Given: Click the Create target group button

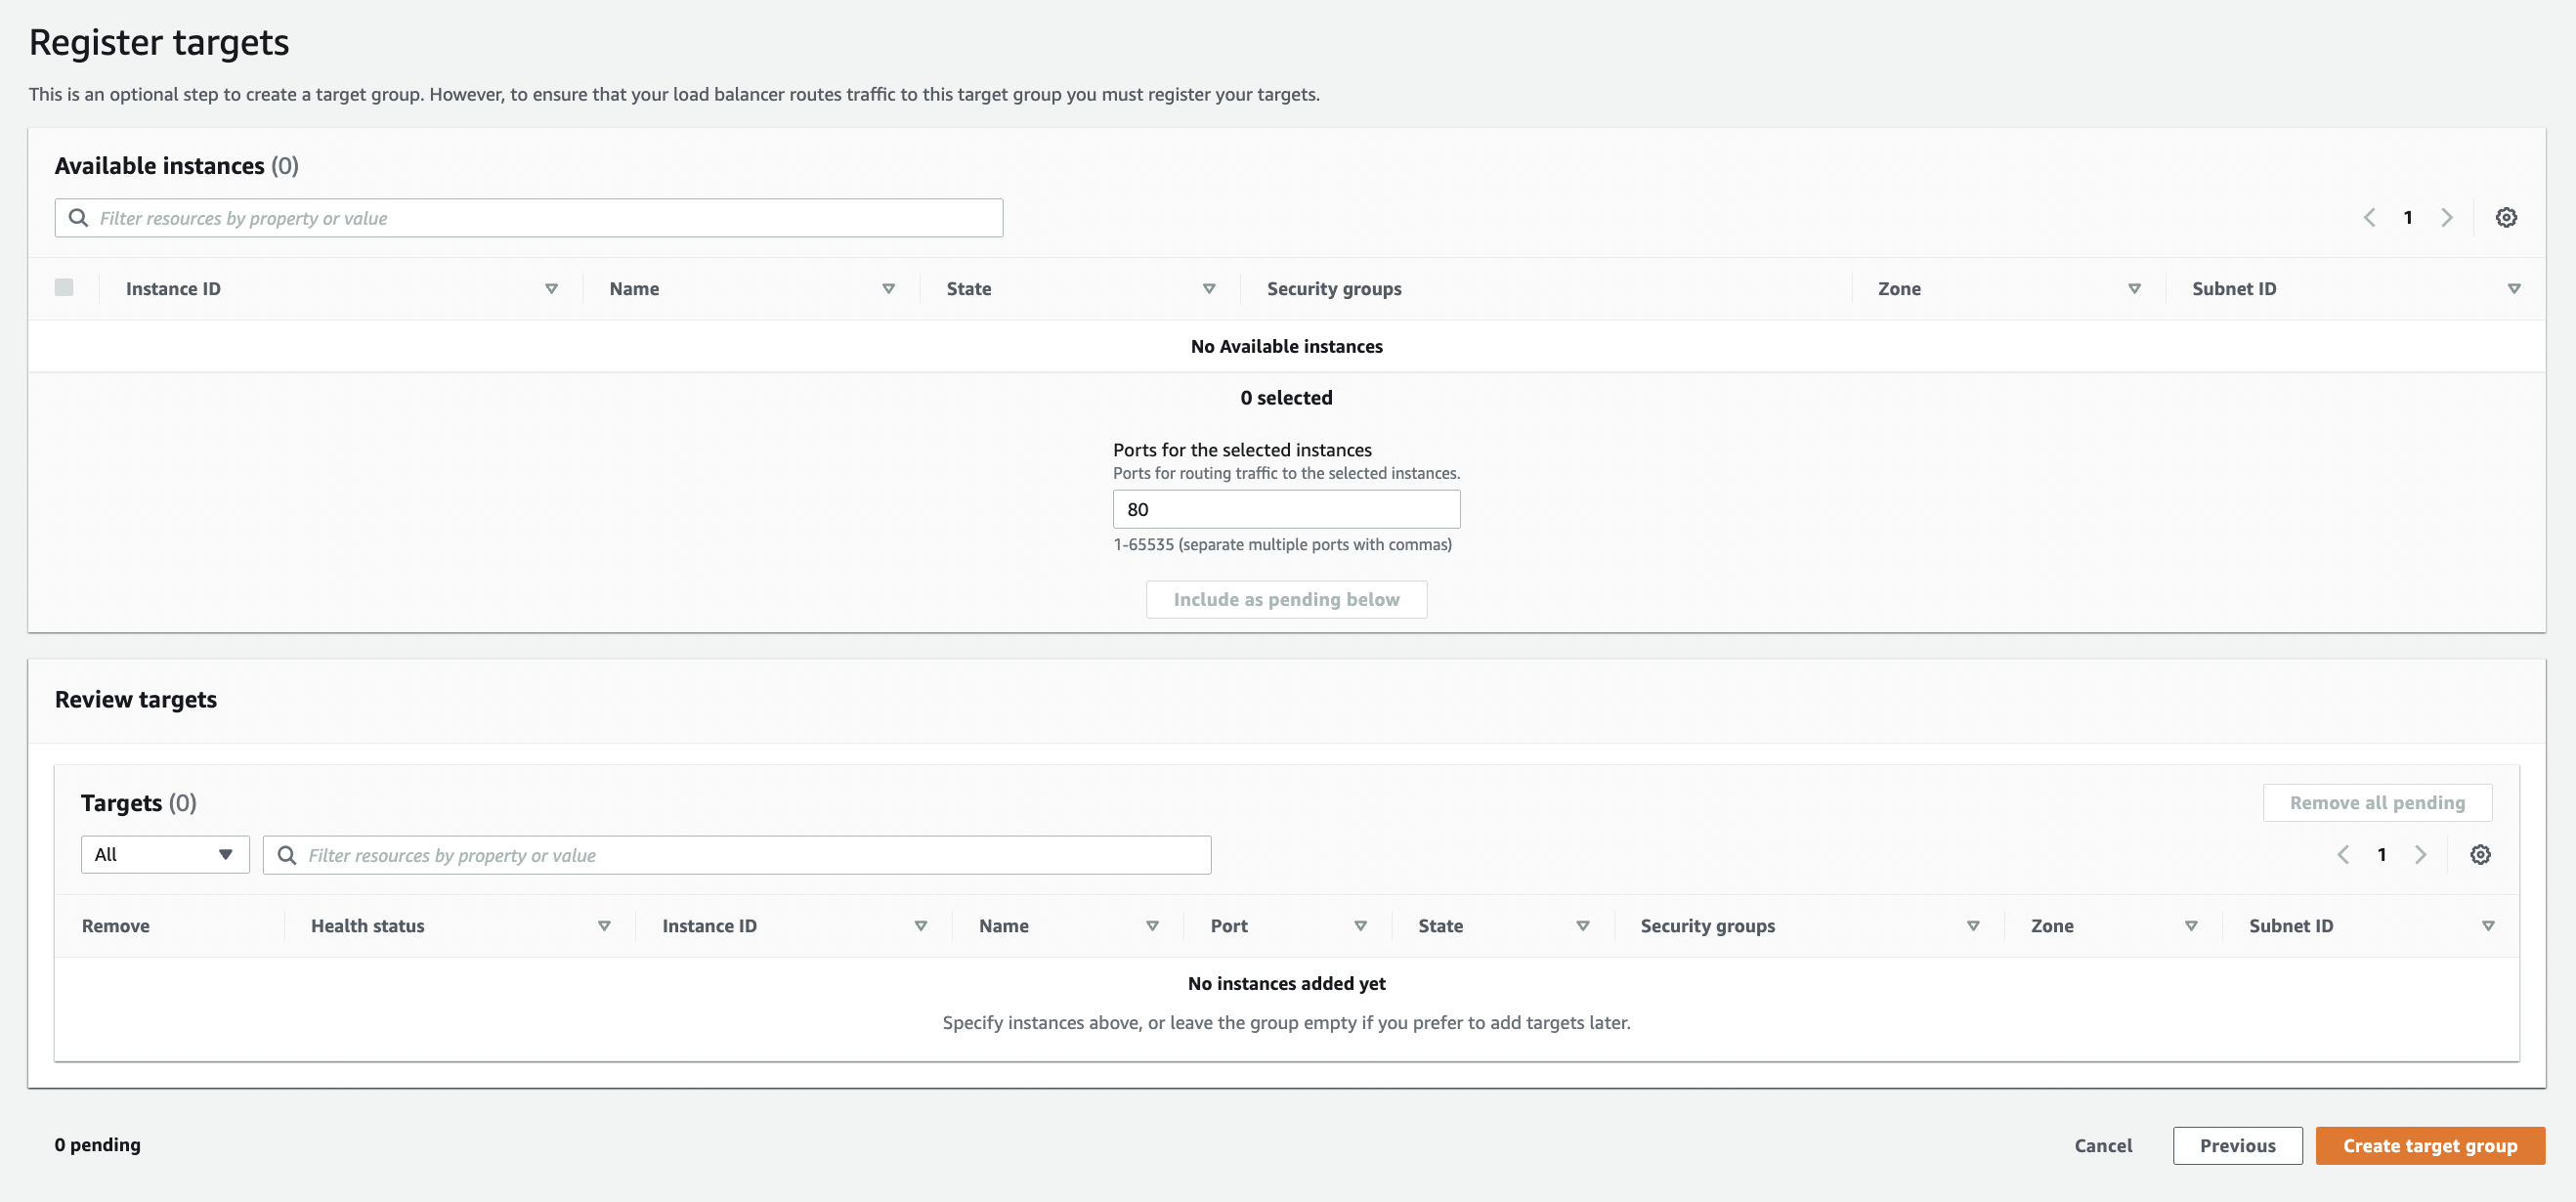Looking at the screenshot, I should click(2429, 1145).
